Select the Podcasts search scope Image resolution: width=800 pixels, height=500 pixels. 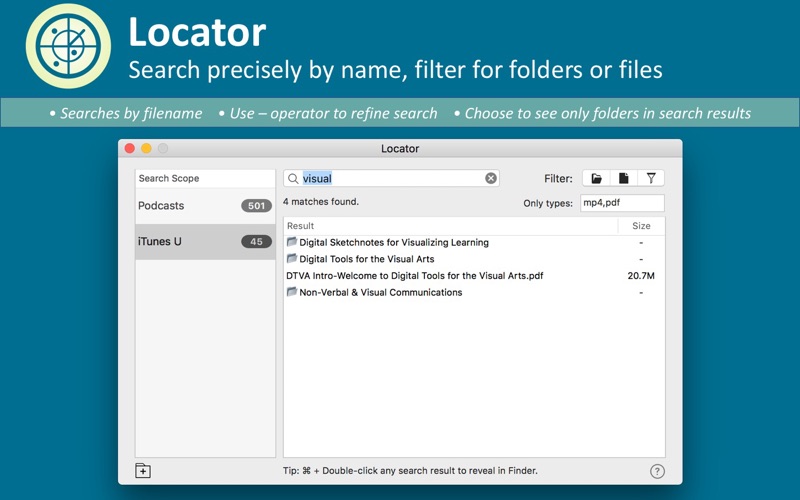point(204,206)
